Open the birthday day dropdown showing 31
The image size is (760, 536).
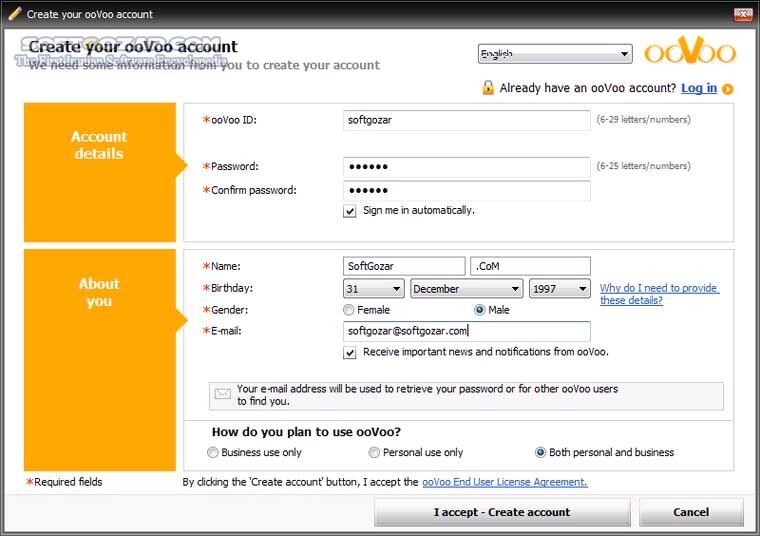pyautogui.click(x=373, y=289)
